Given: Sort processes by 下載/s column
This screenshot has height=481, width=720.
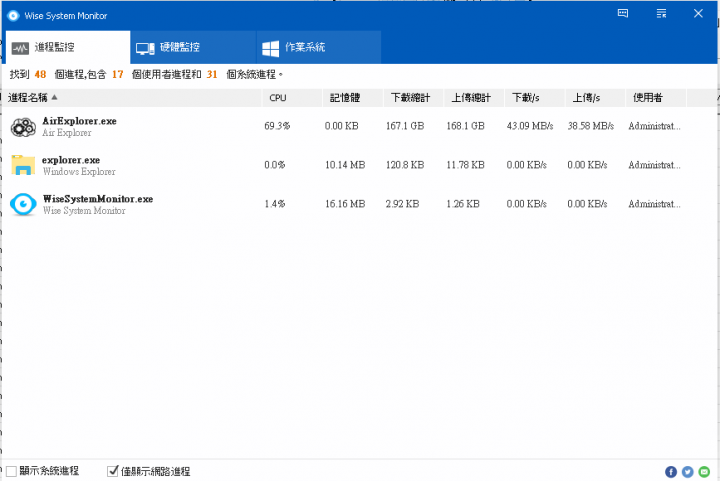Looking at the screenshot, I should 534,98.
